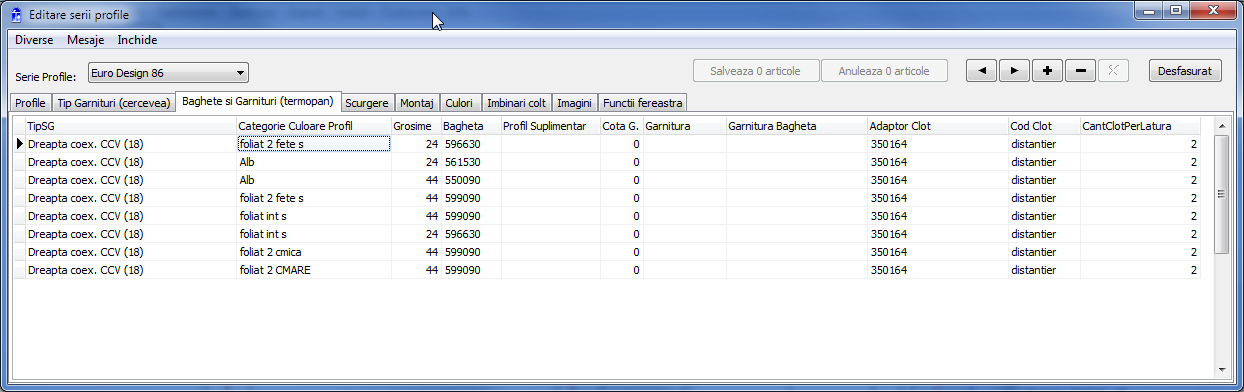Click the Cod Clot column header

[1044, 126]
